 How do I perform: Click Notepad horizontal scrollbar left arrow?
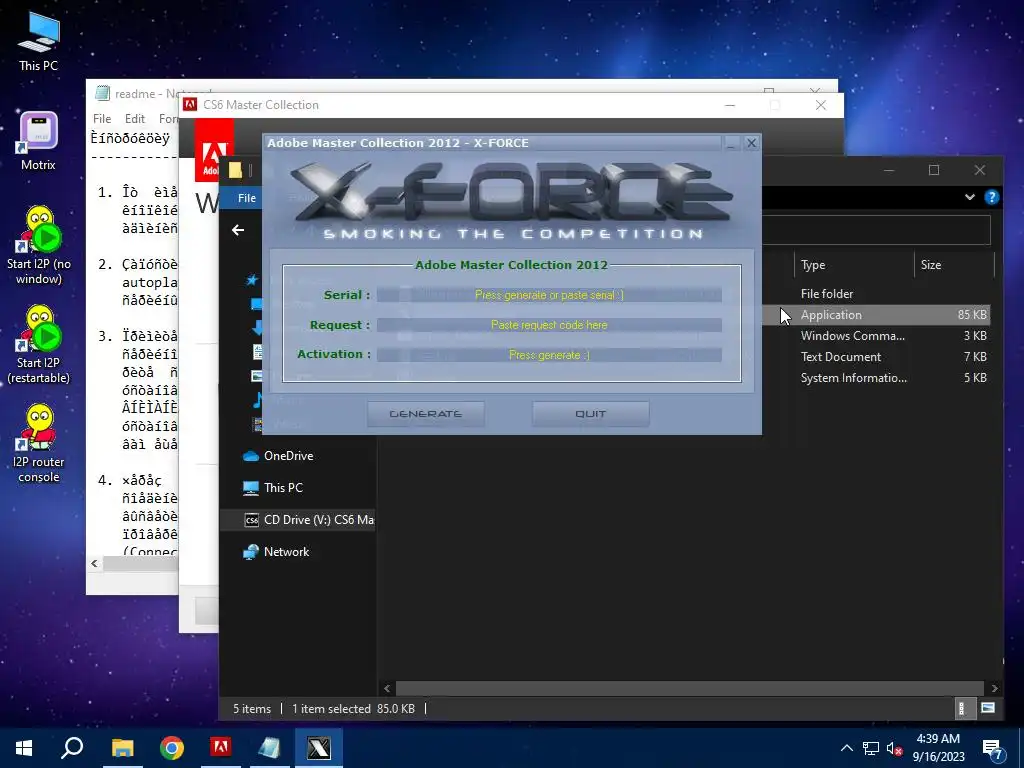coord(95,563)
